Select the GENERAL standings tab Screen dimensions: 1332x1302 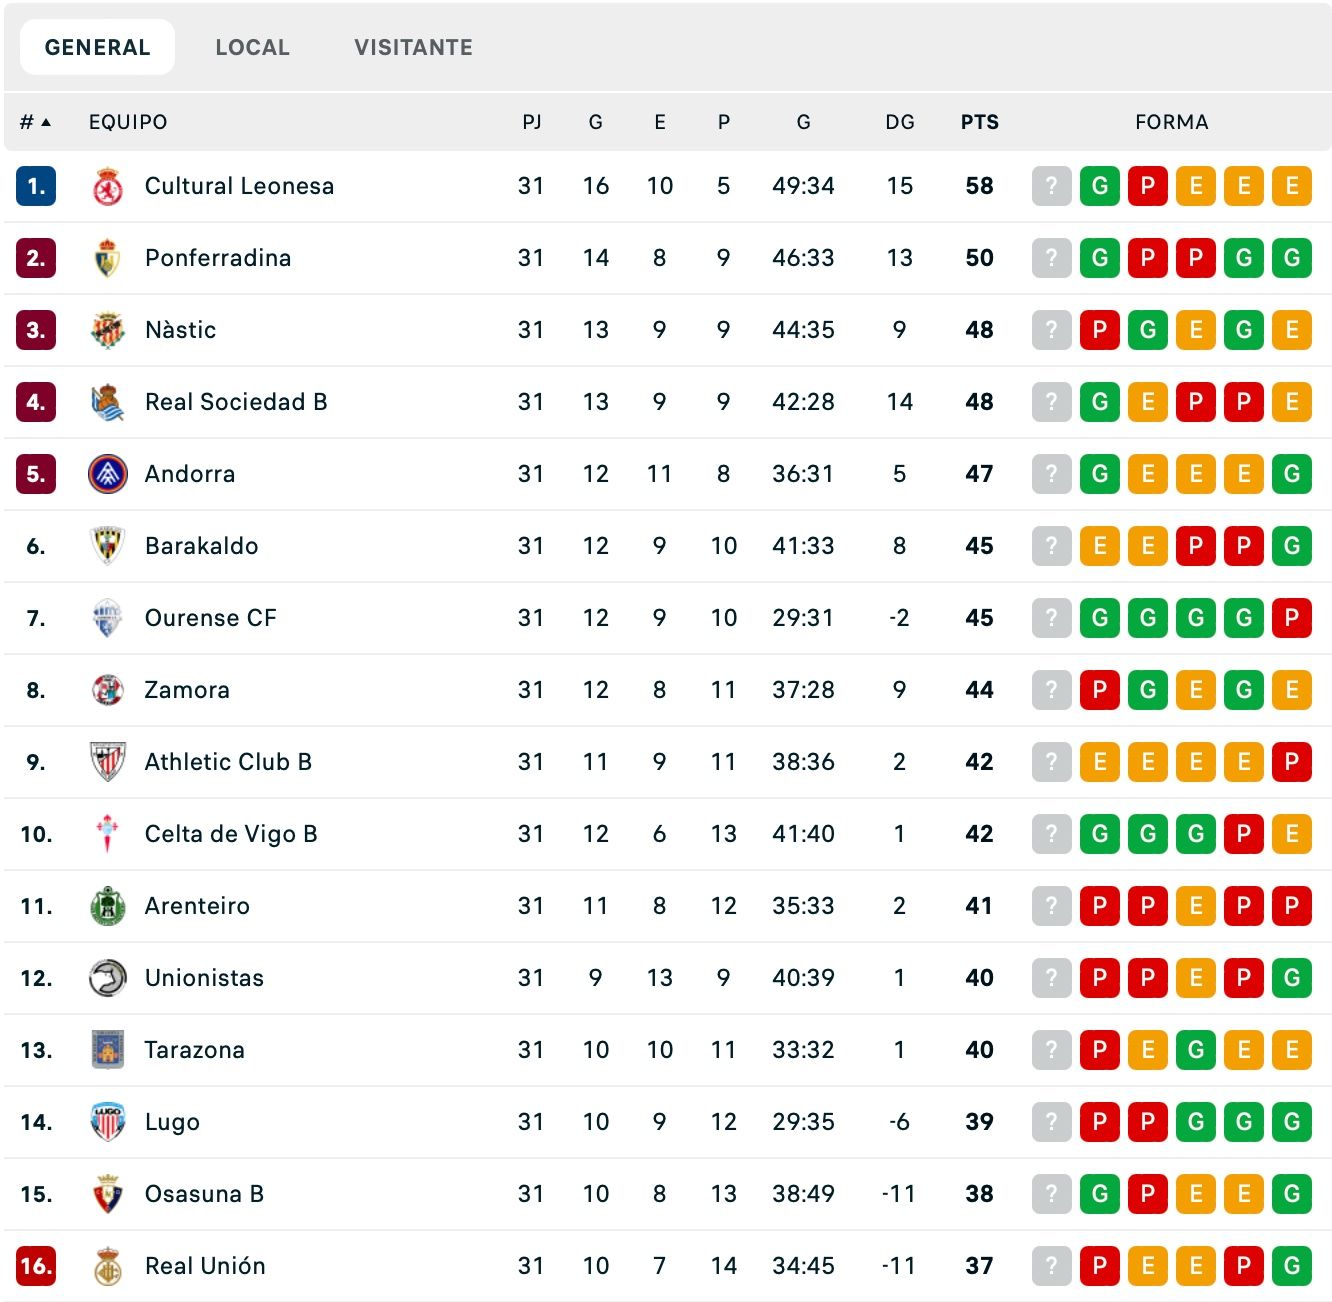97,47
